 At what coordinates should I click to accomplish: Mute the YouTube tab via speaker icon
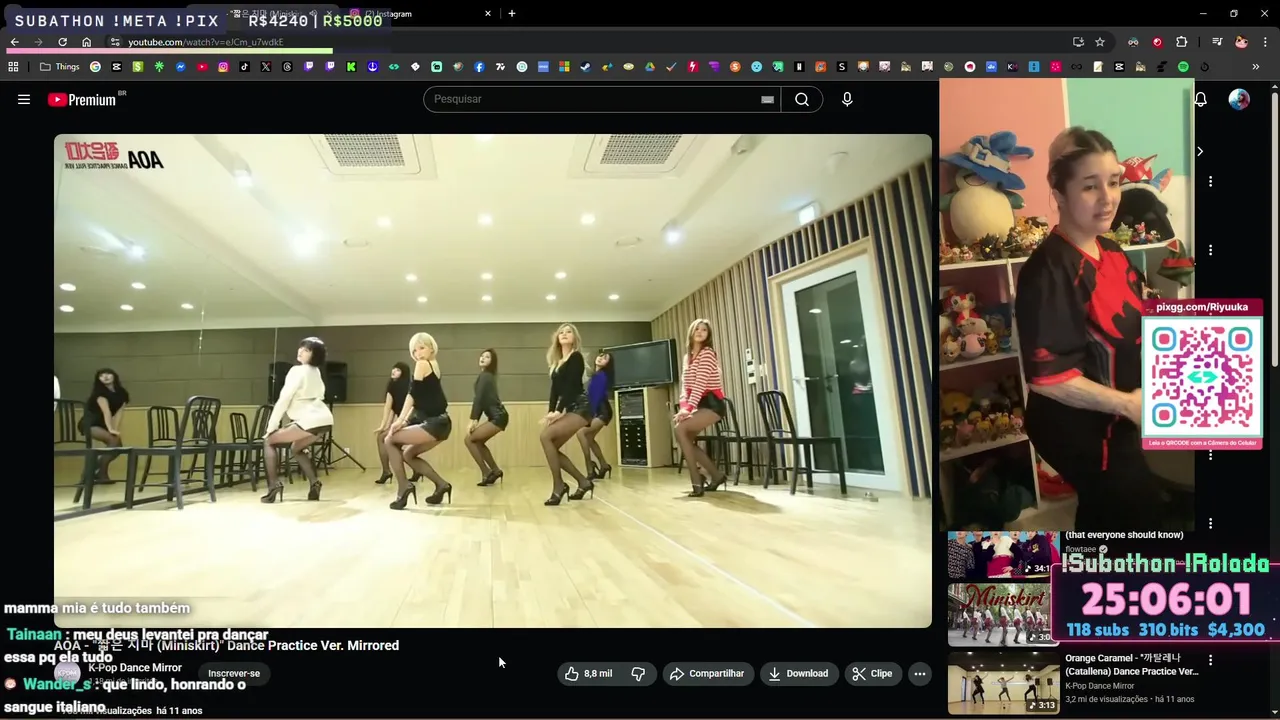(312, 14)
